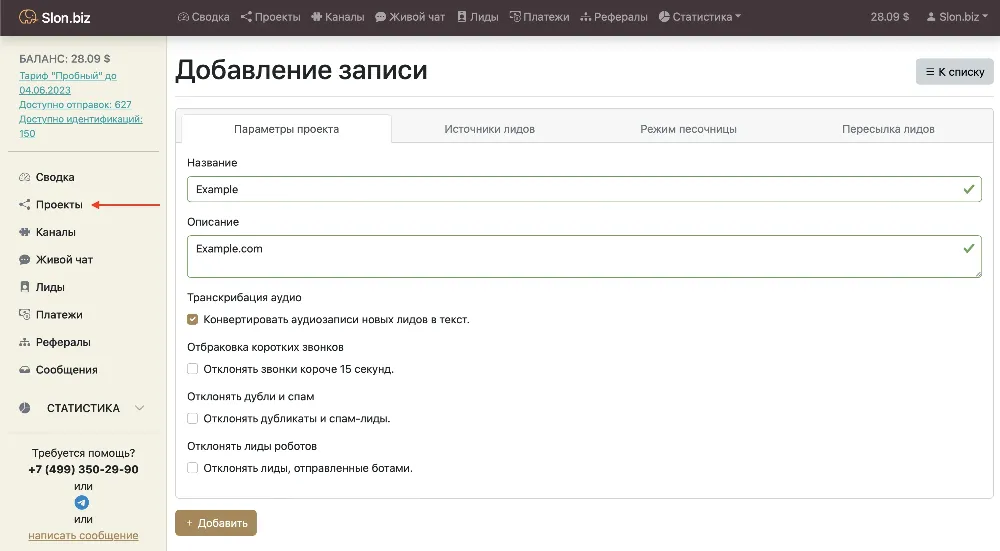Image resolution: width=1000 pixels, height=551 pixels.
Task: Go to Проекты in sidebar
Action: pos(59,205)
